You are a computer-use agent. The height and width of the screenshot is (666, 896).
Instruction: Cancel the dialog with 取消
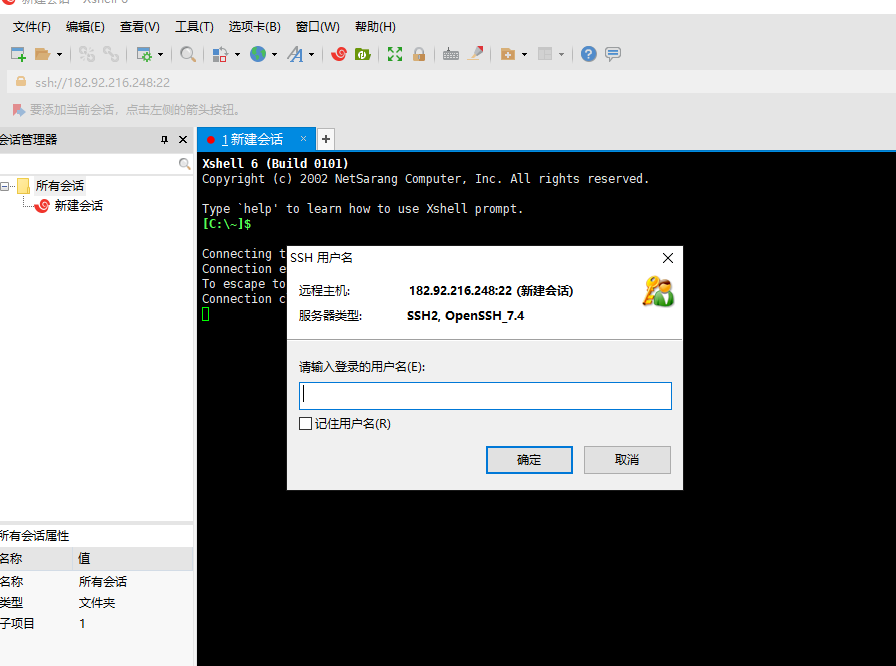coord(627,460)
